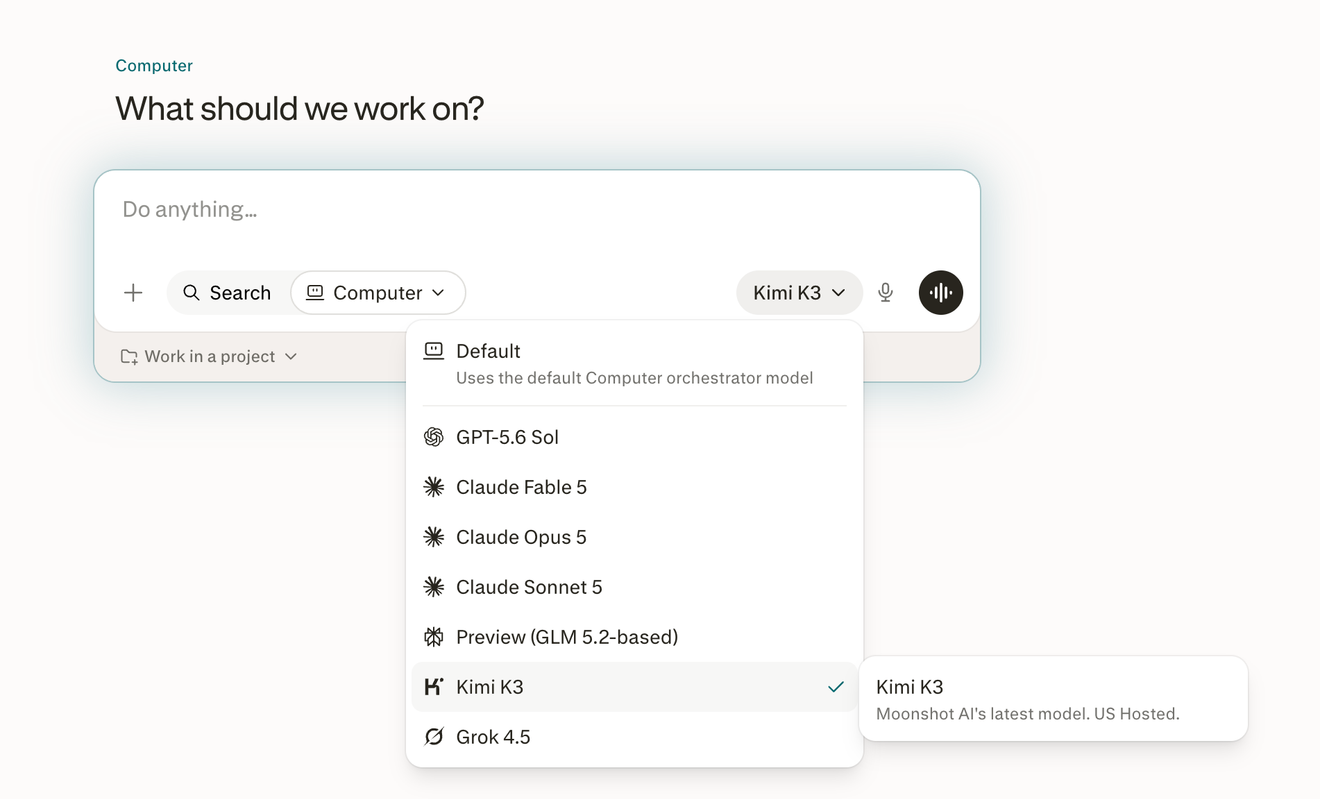Click the OpenAI logo beside GPT-5.6 Sol
Viewport: 1320px width, 799px height.
[433, 437]
